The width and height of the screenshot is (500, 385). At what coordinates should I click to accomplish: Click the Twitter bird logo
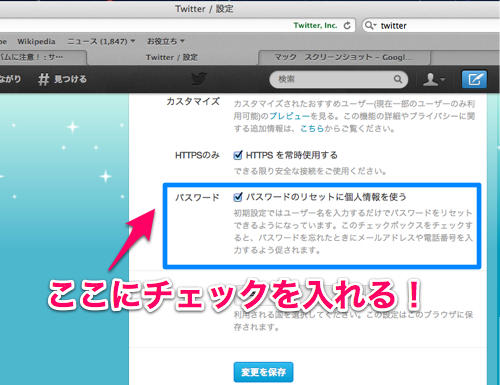click(199, 79)
